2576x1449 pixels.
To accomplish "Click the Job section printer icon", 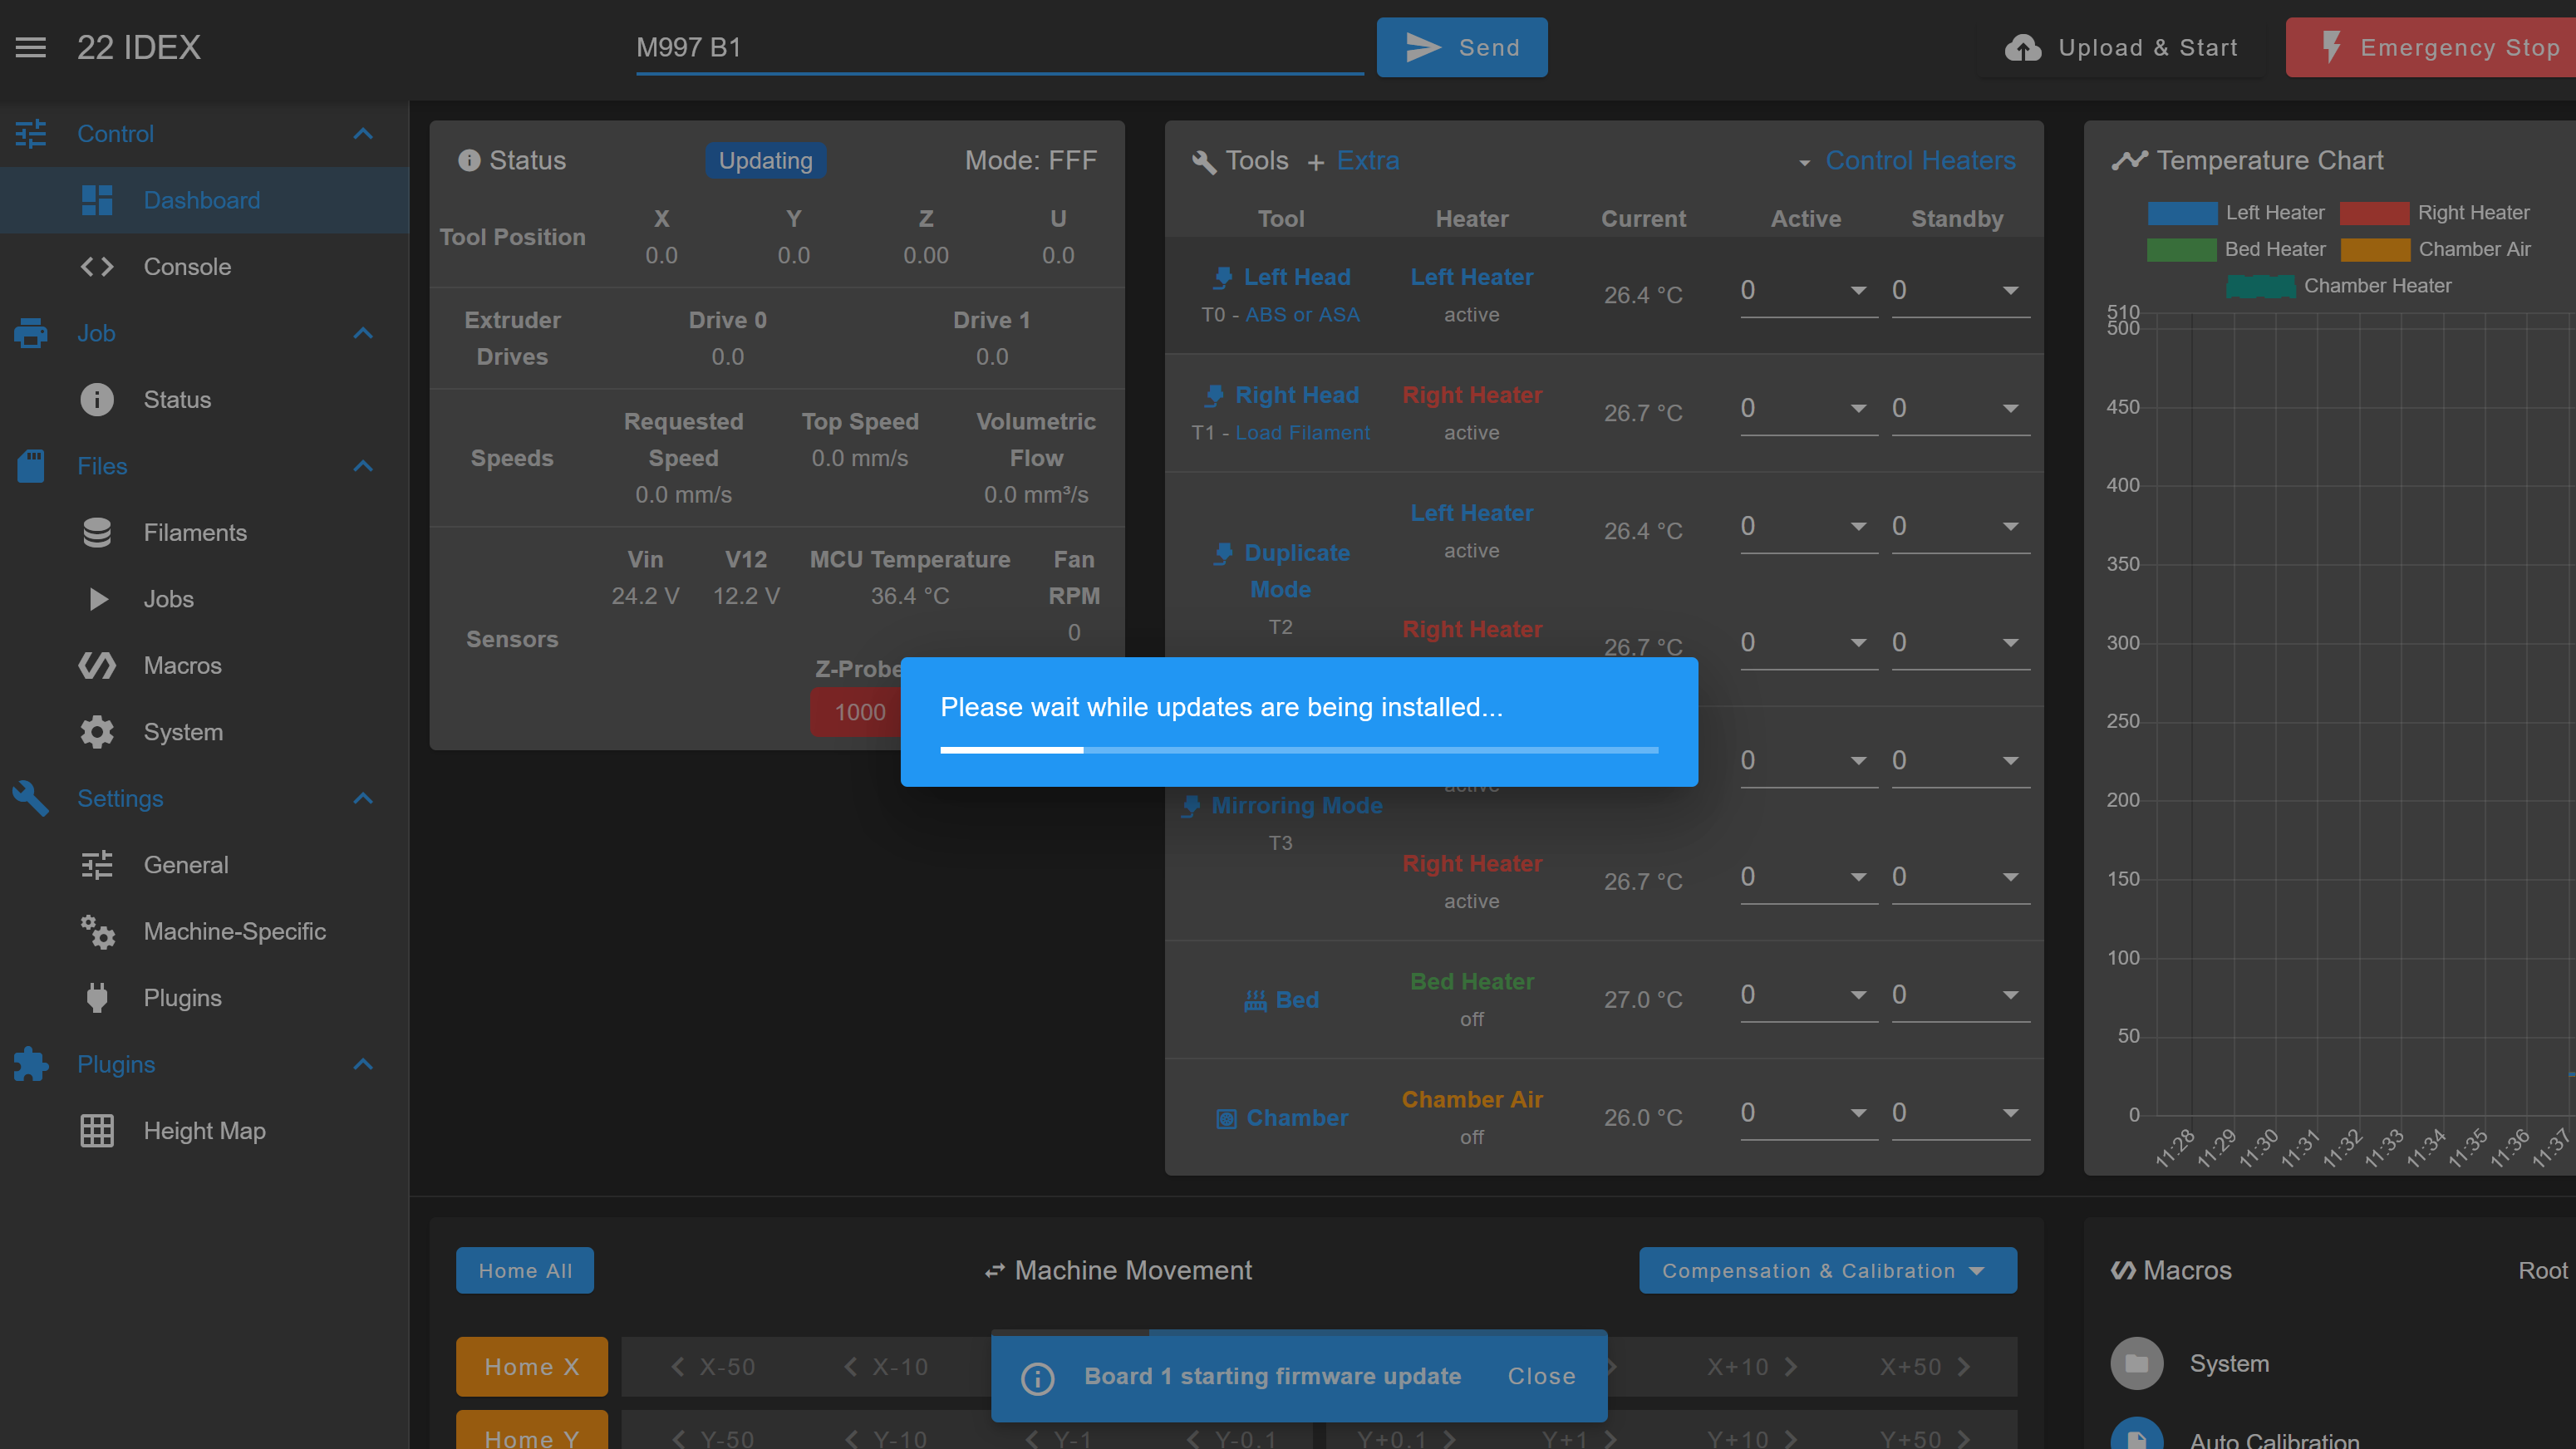I will [31, 333].
